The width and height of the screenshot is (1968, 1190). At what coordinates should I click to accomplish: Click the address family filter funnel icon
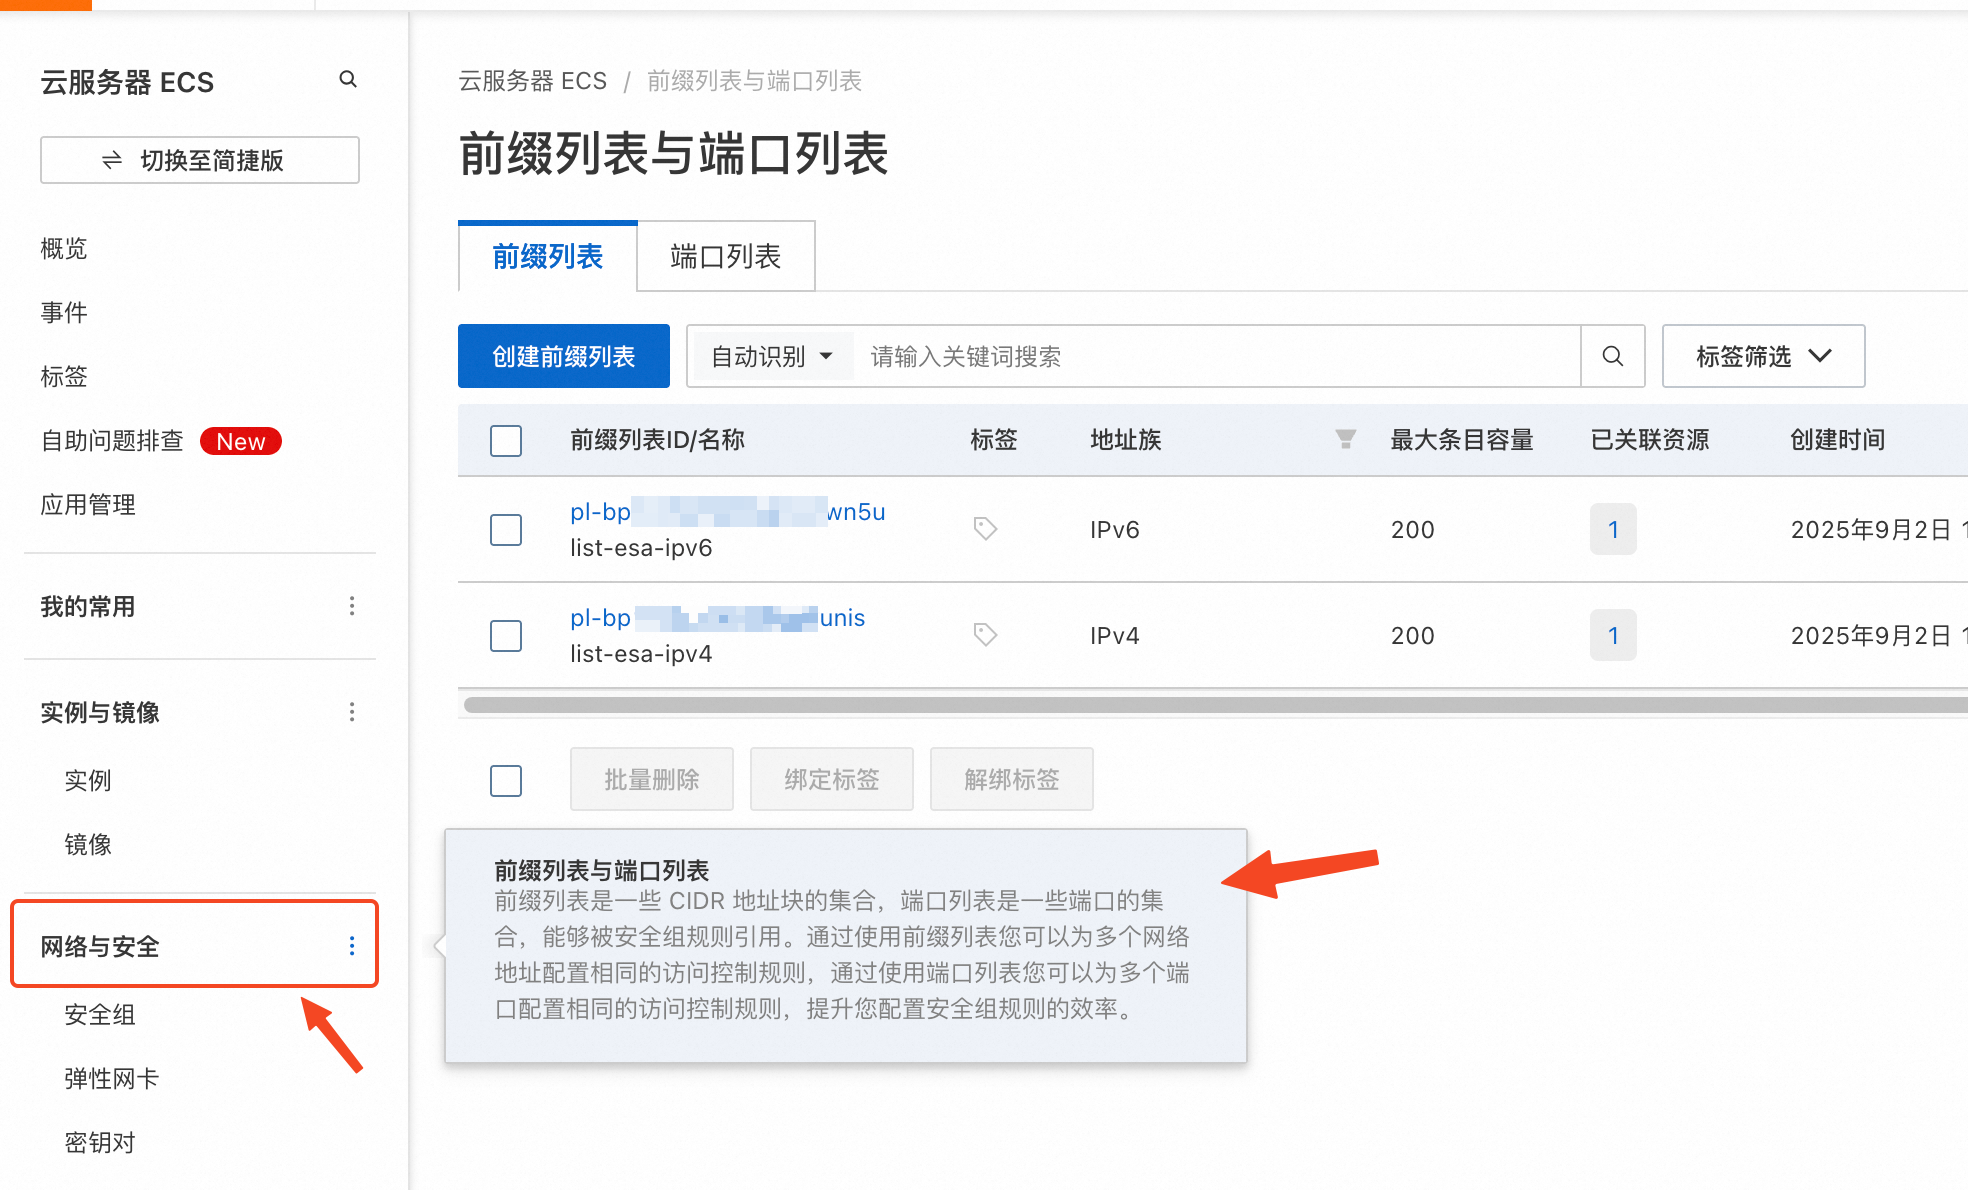(x=1345, y=439)
